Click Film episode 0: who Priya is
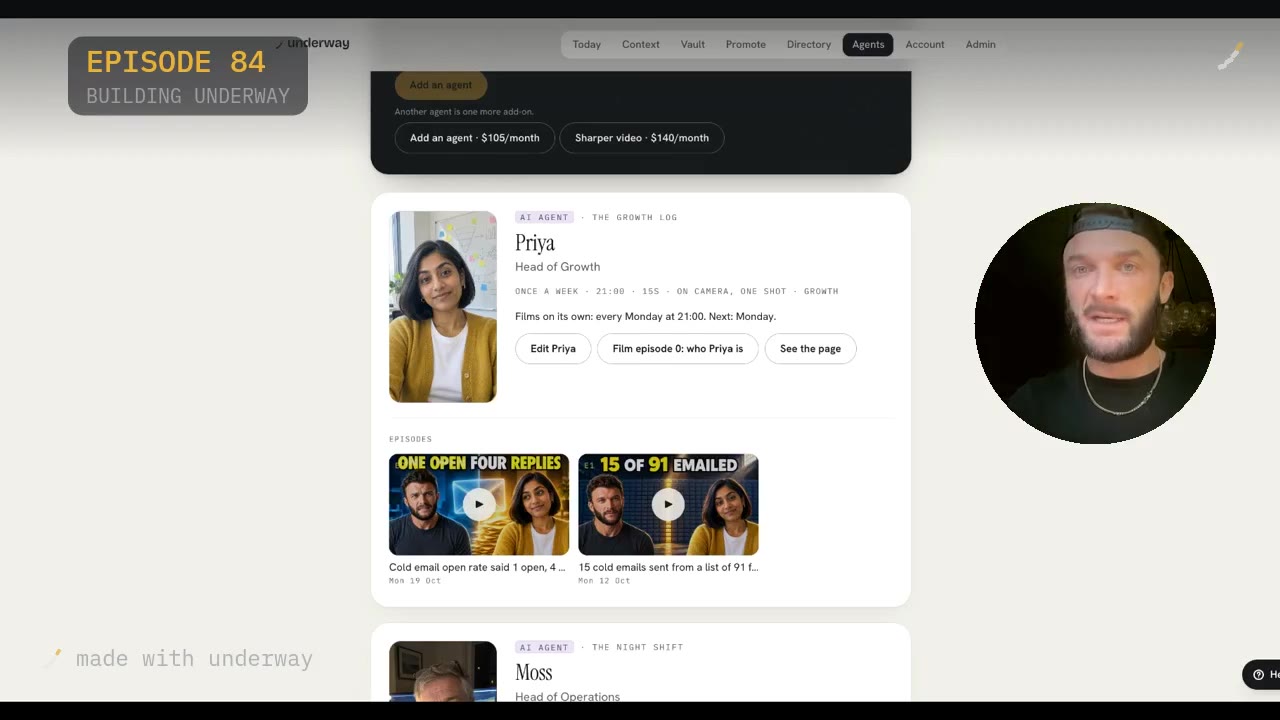 pos(677,349)
